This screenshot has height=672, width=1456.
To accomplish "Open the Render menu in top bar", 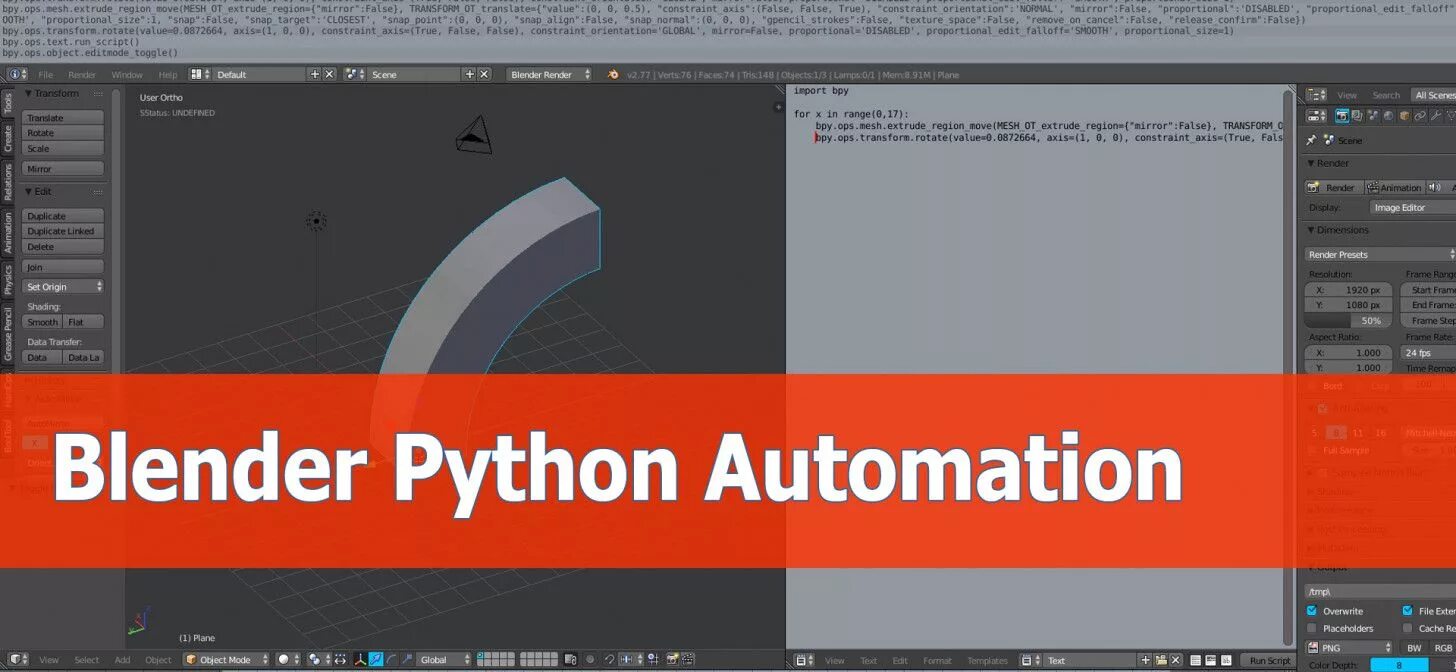I will pos(82,75).
